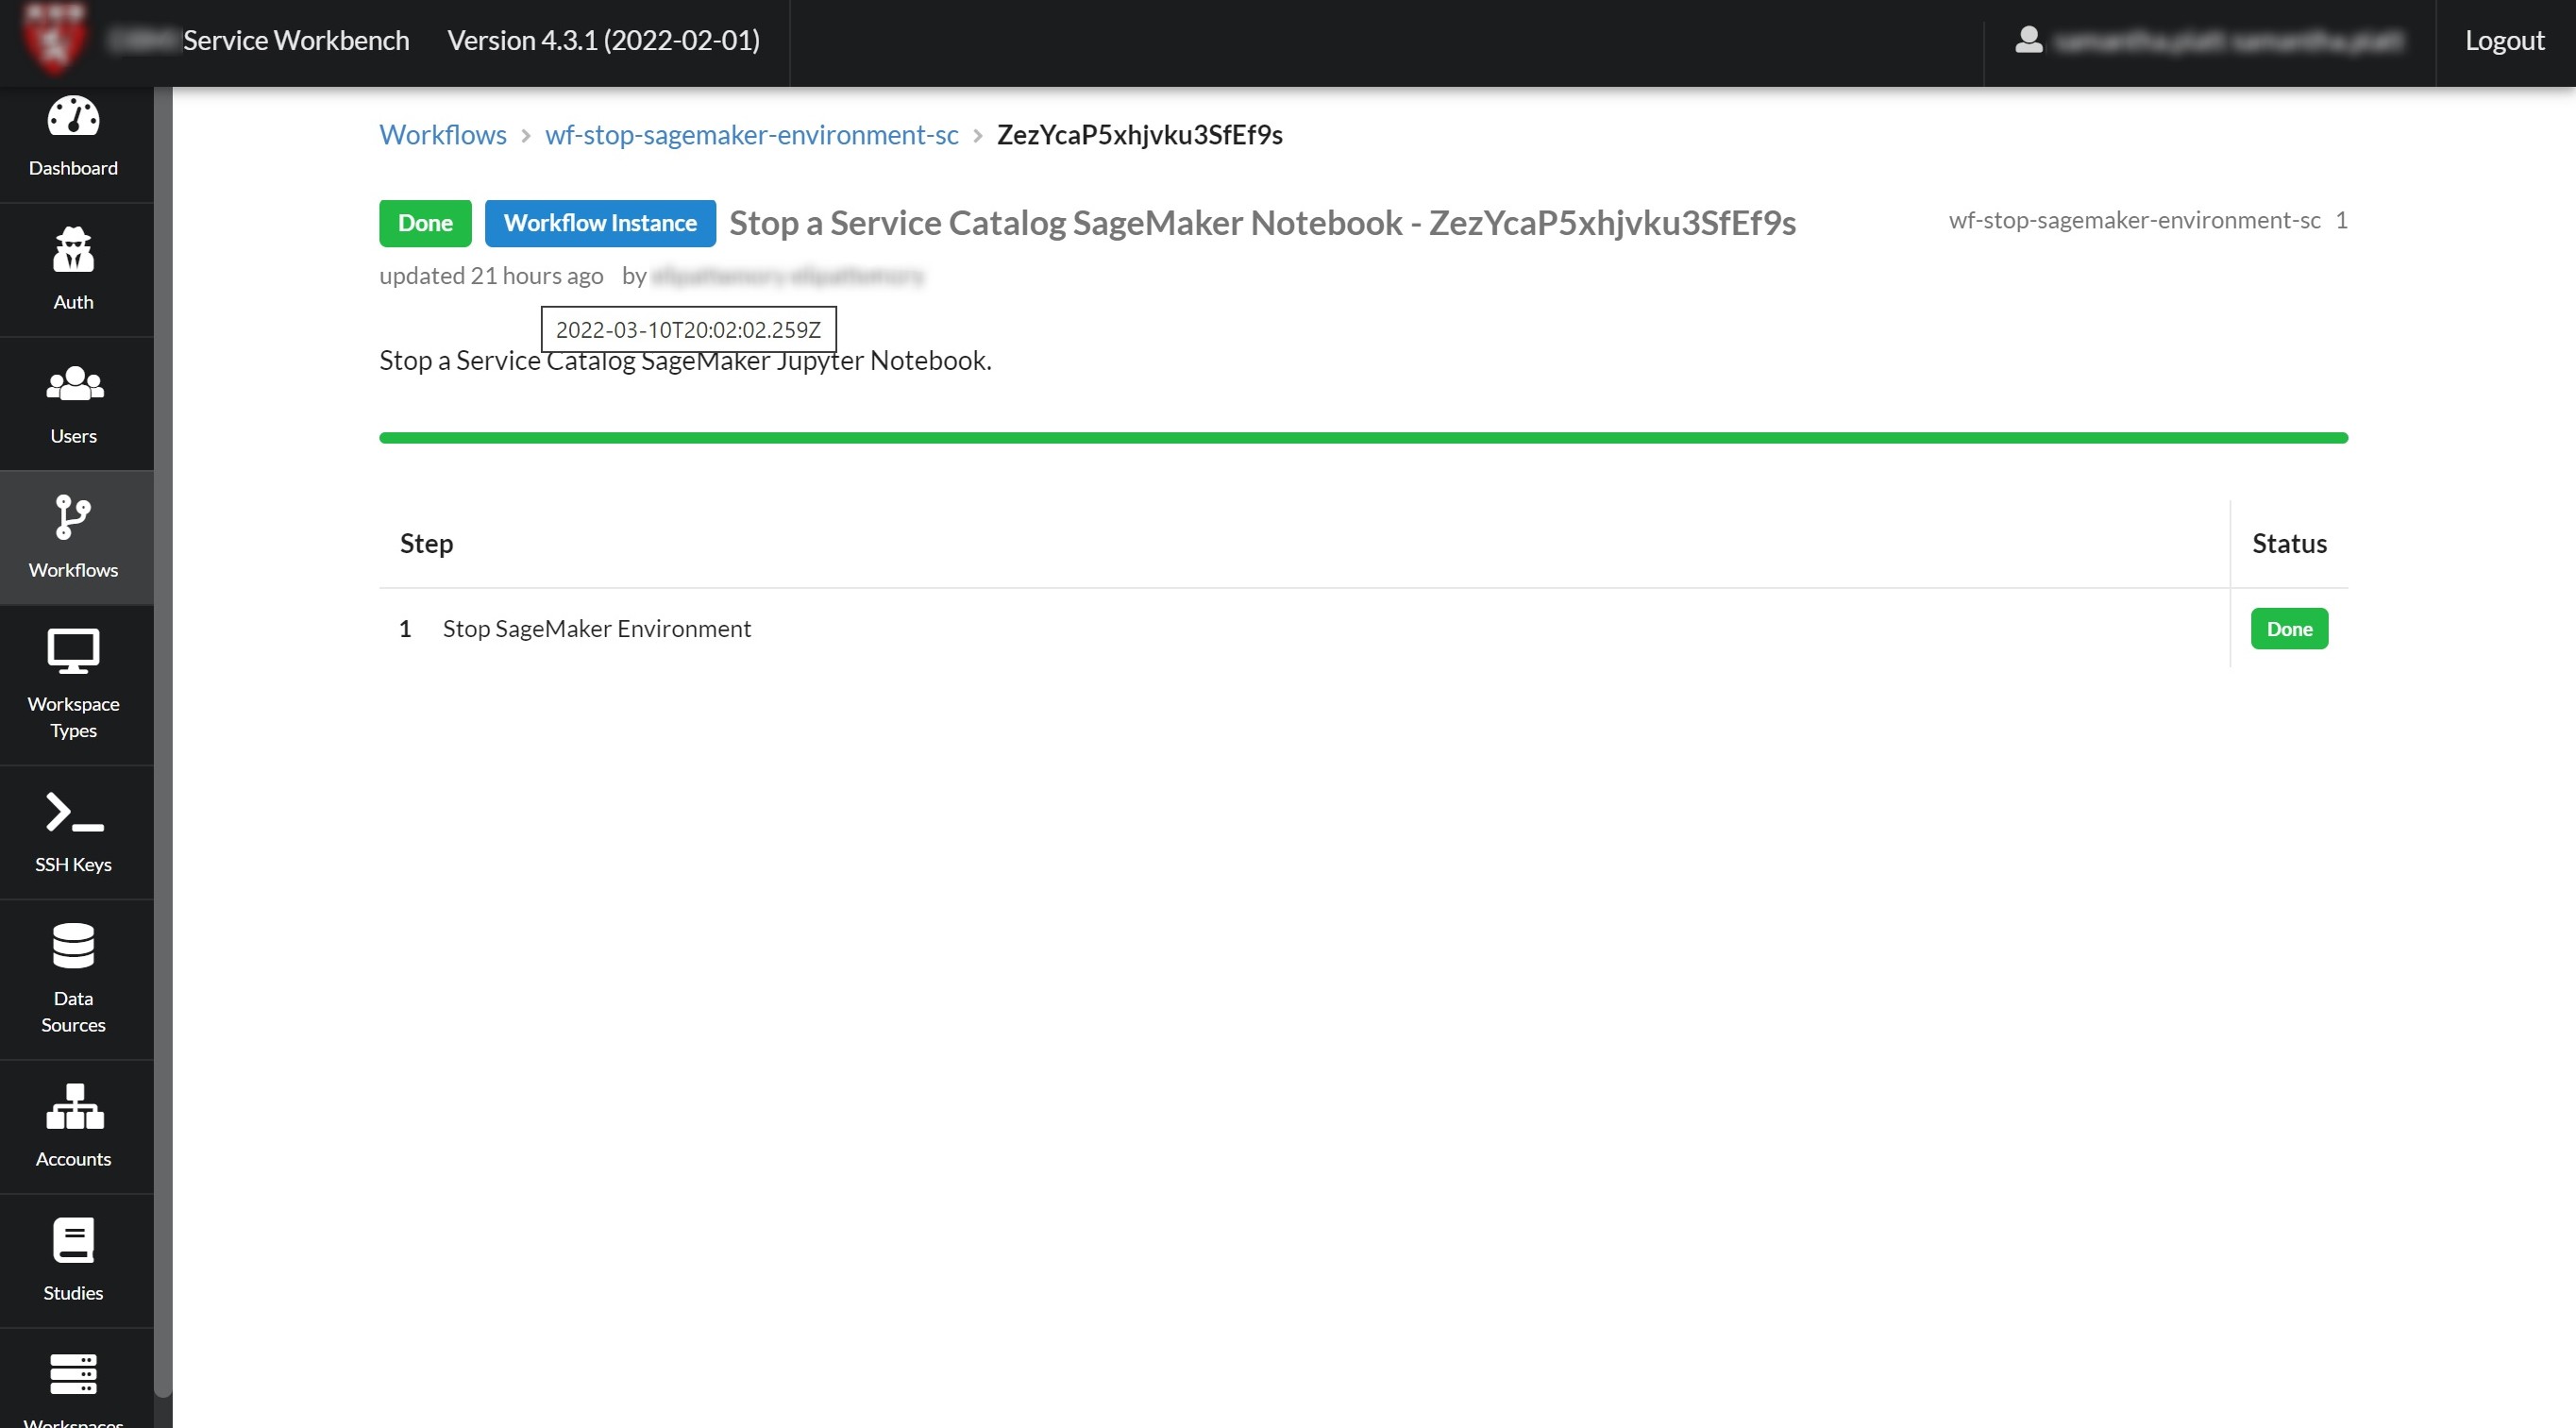Click the Workflow Instance button
2576x1428 pixels.
600,223
